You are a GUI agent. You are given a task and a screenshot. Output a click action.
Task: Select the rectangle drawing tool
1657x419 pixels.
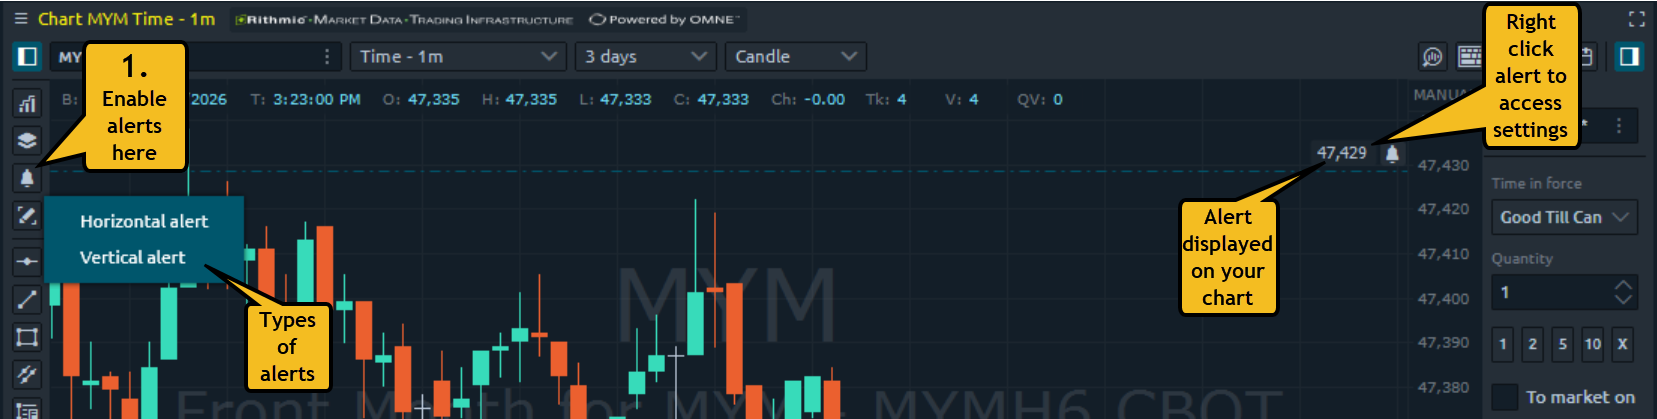tap(27, 337)
